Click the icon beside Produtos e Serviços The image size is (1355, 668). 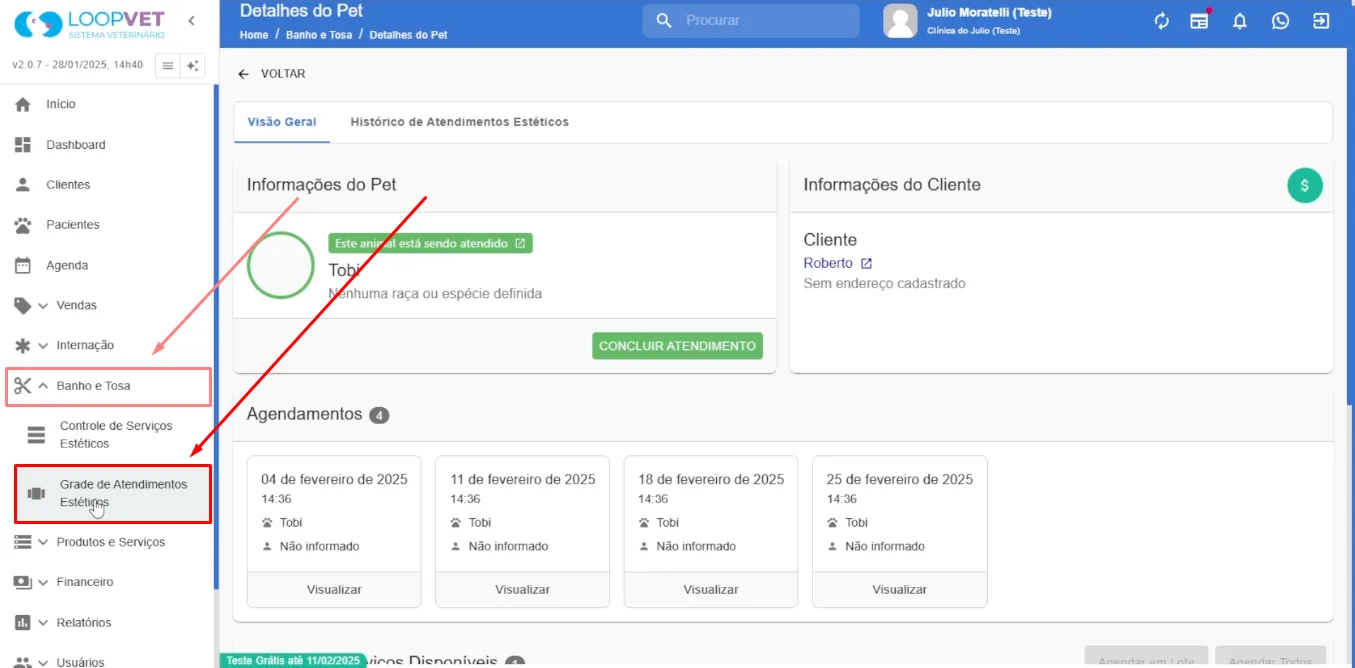(22, 542)
